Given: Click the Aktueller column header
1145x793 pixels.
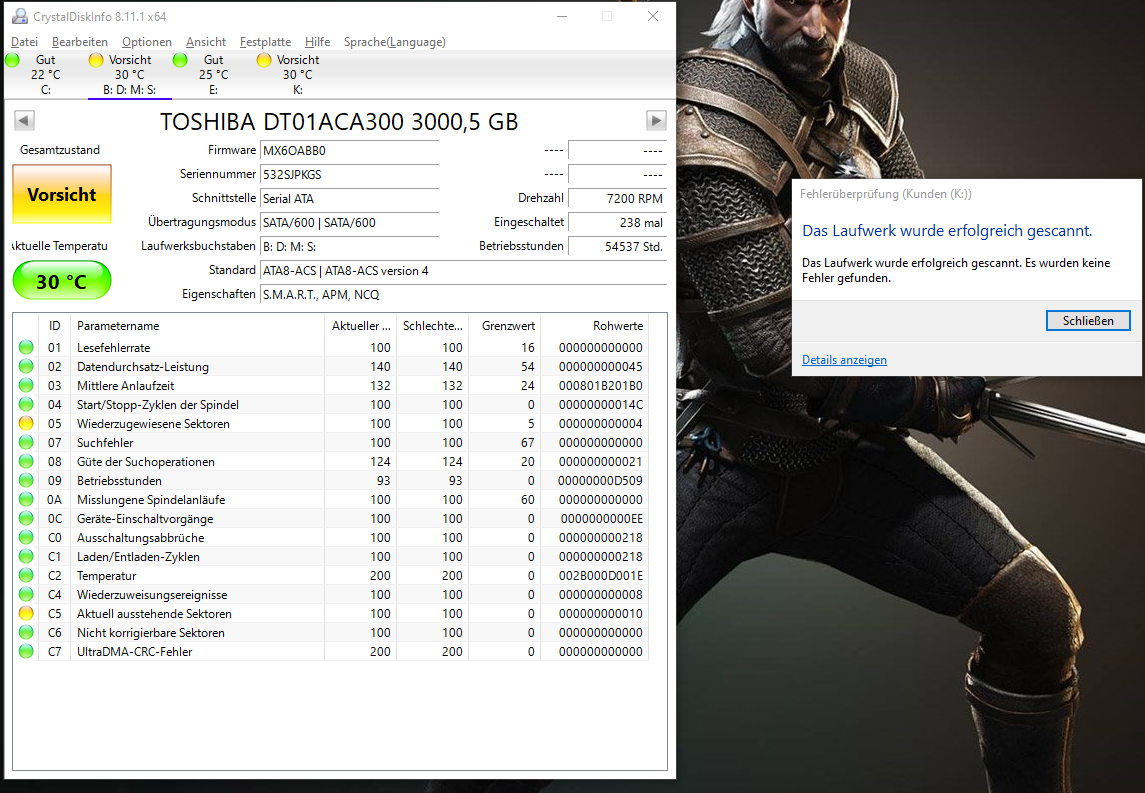Looking at the screenshot, I should 360,326.
